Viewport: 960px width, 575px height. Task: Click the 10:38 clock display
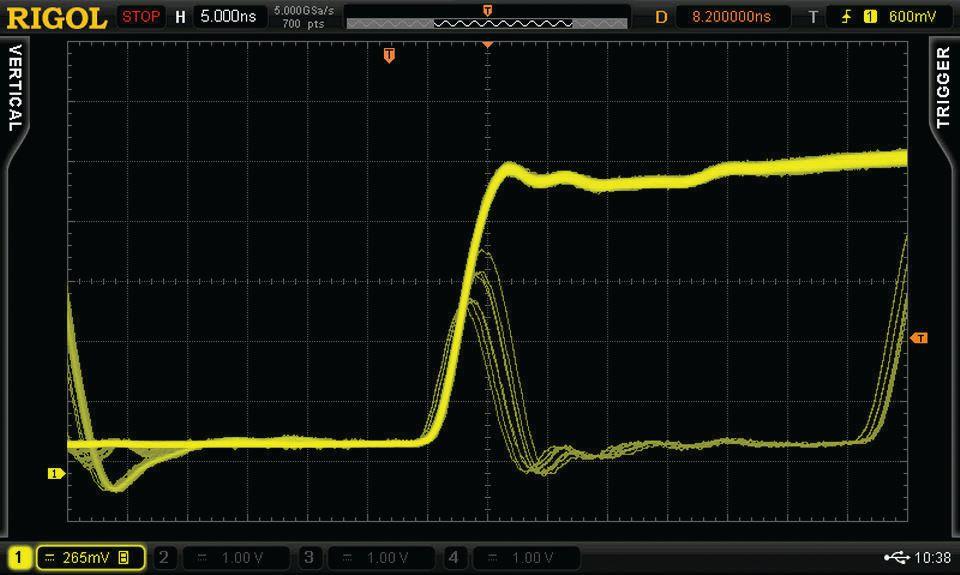pos(932,557)
